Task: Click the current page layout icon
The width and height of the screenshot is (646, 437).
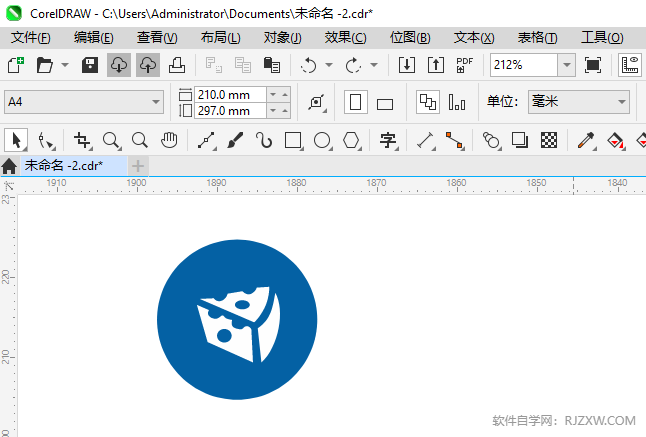Action: tap(457, 102)
